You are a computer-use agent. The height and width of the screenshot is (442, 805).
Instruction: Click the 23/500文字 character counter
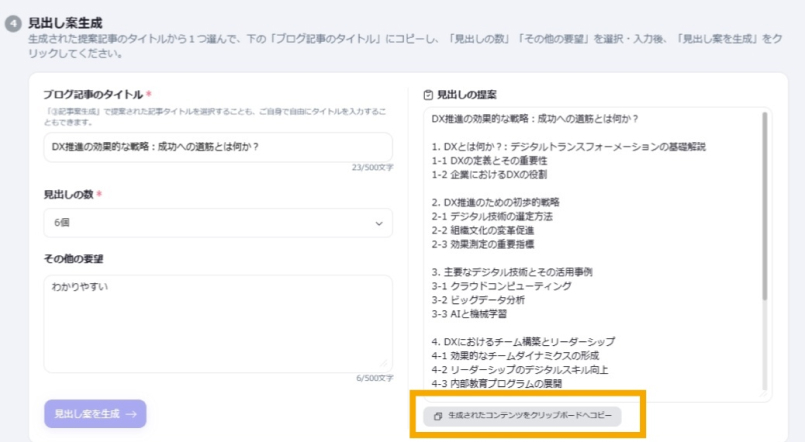[x=371, y=167]
